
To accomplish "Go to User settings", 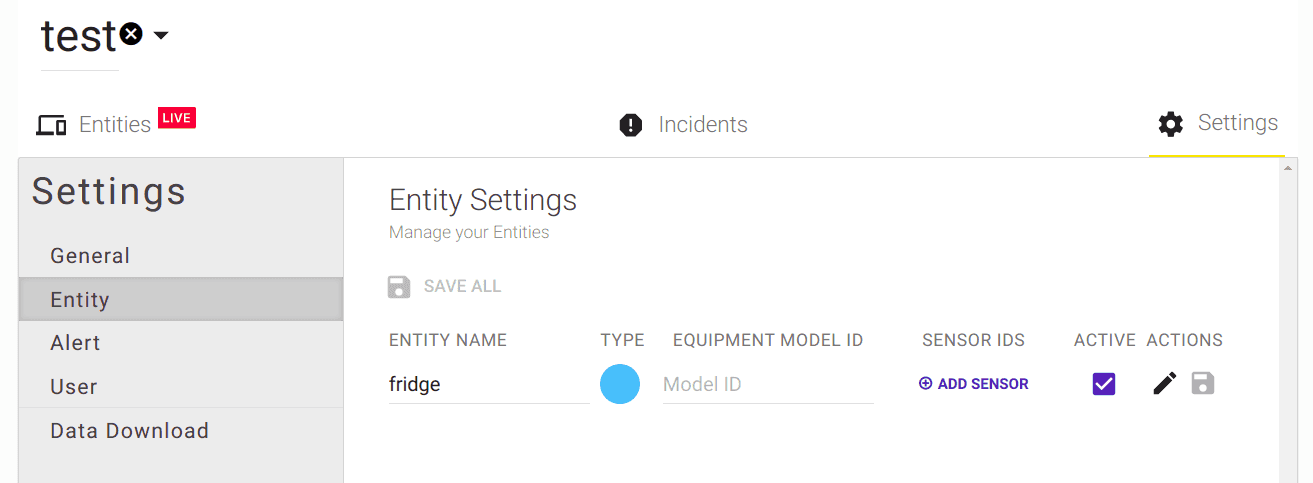I will pyautogui.click(x=74, y=387).
